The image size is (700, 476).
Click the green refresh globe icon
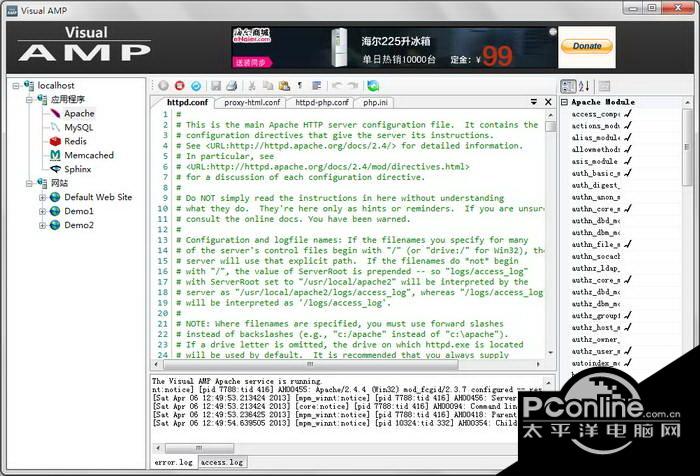pos(373,86)
